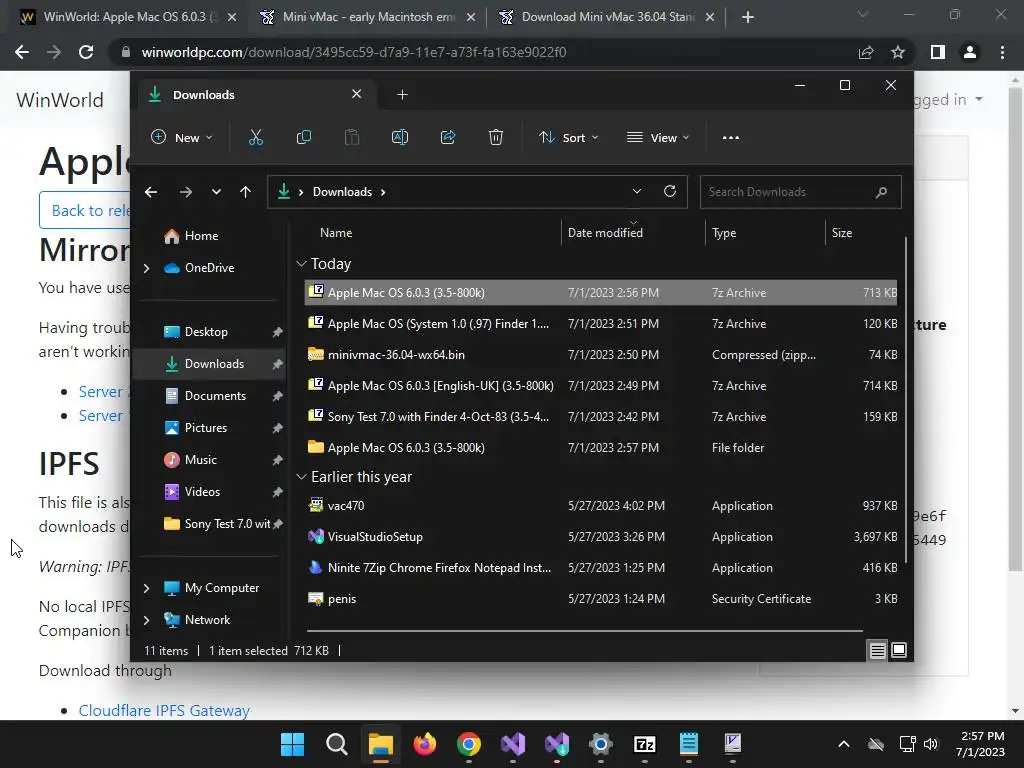
Task: Sort by Type column header
Action: (724, 233)
